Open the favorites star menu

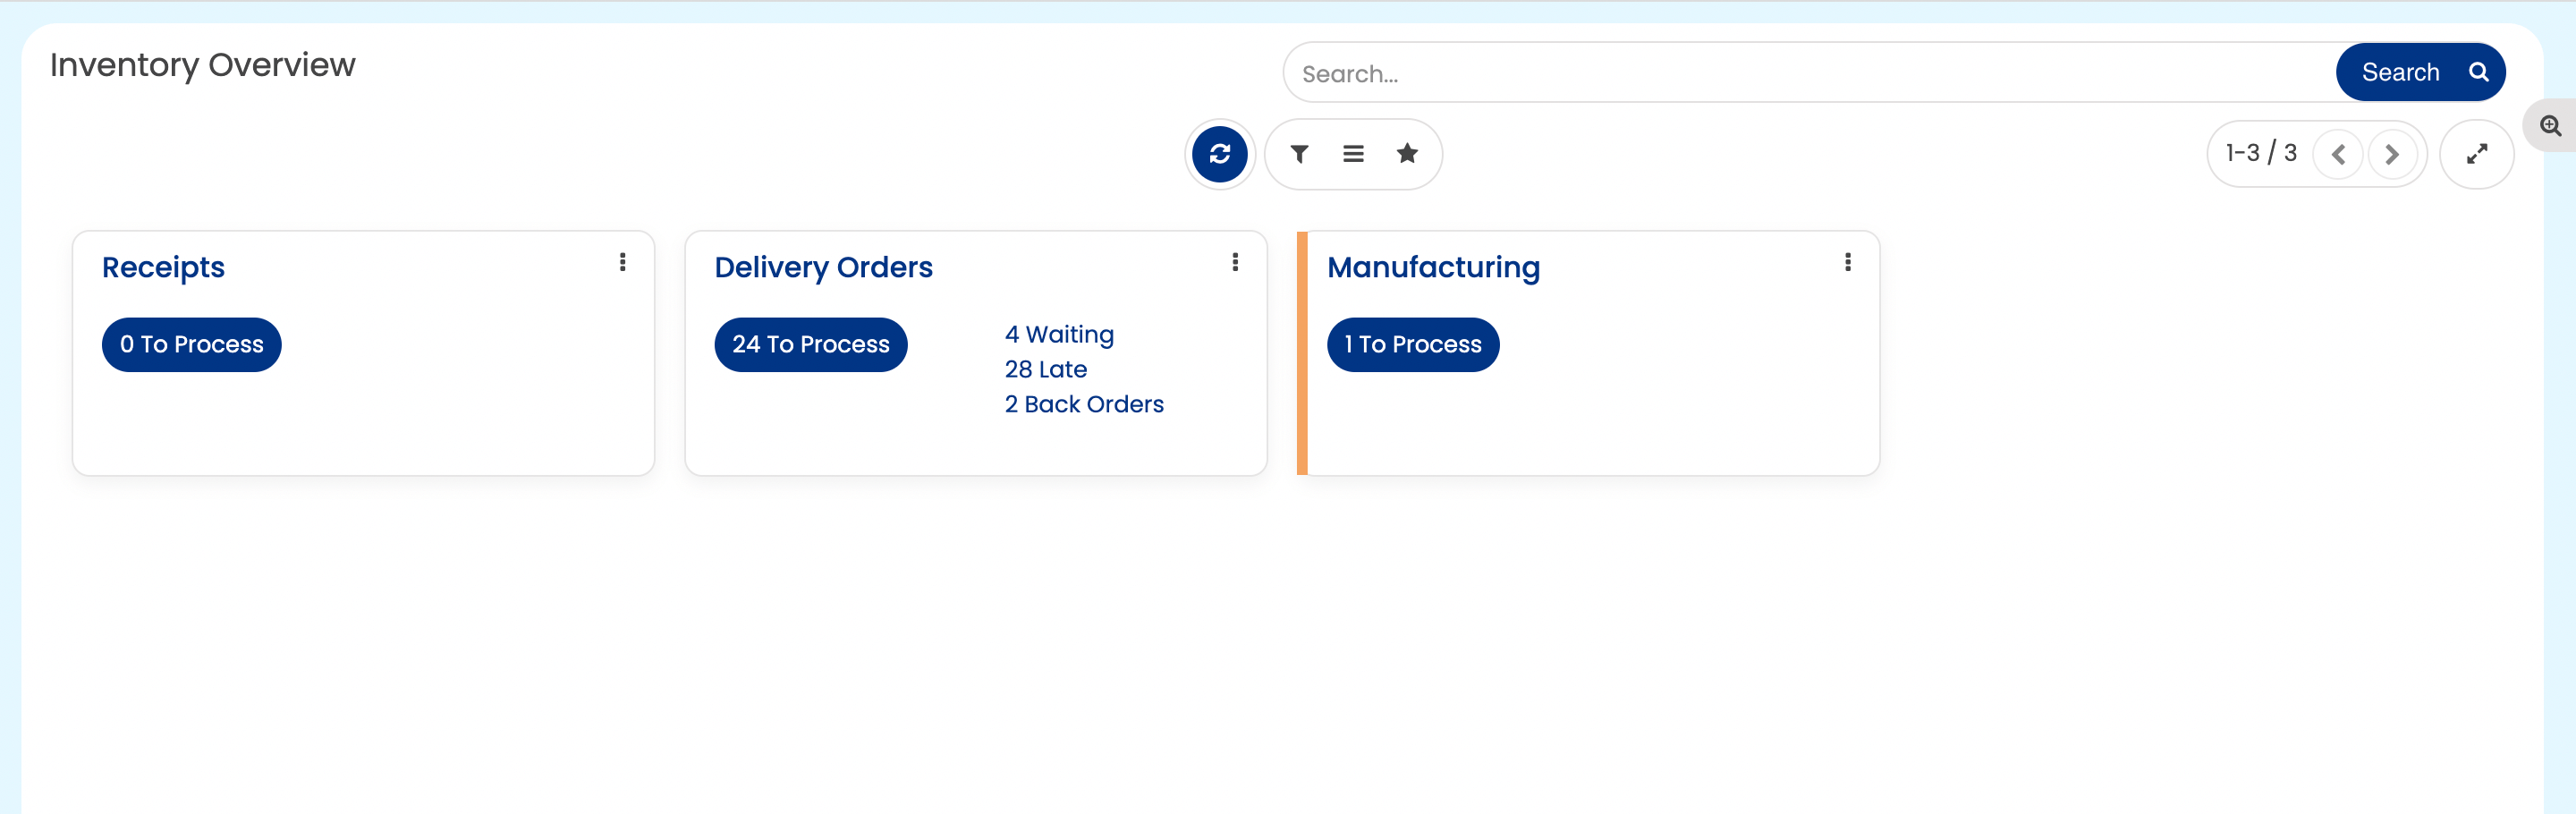(x=1407, y=154)
